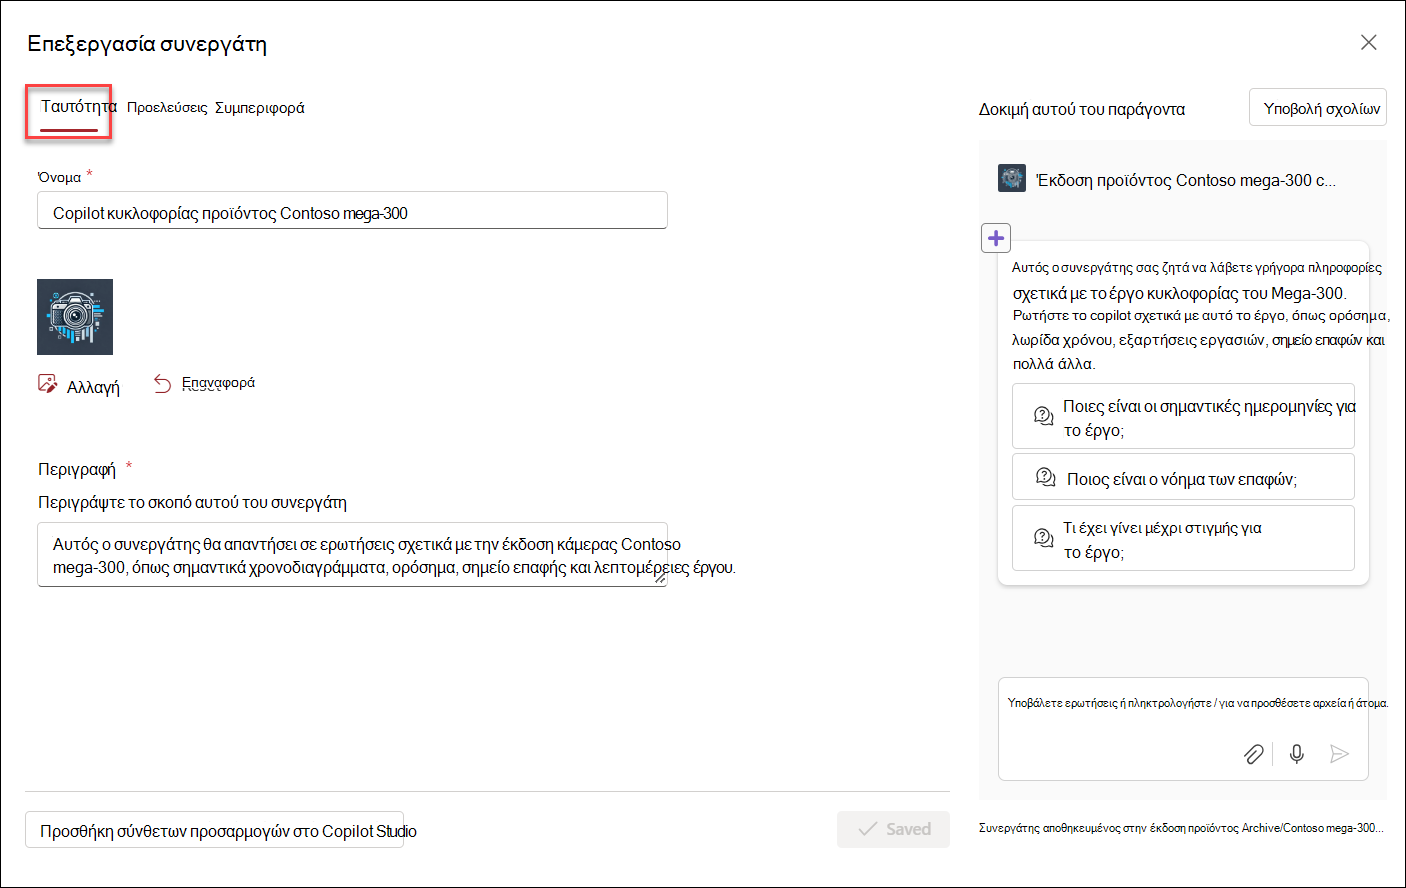
Task: Click chat icon beside Τι έχει γίνει prompt
Action: [x=1043, y=538]
